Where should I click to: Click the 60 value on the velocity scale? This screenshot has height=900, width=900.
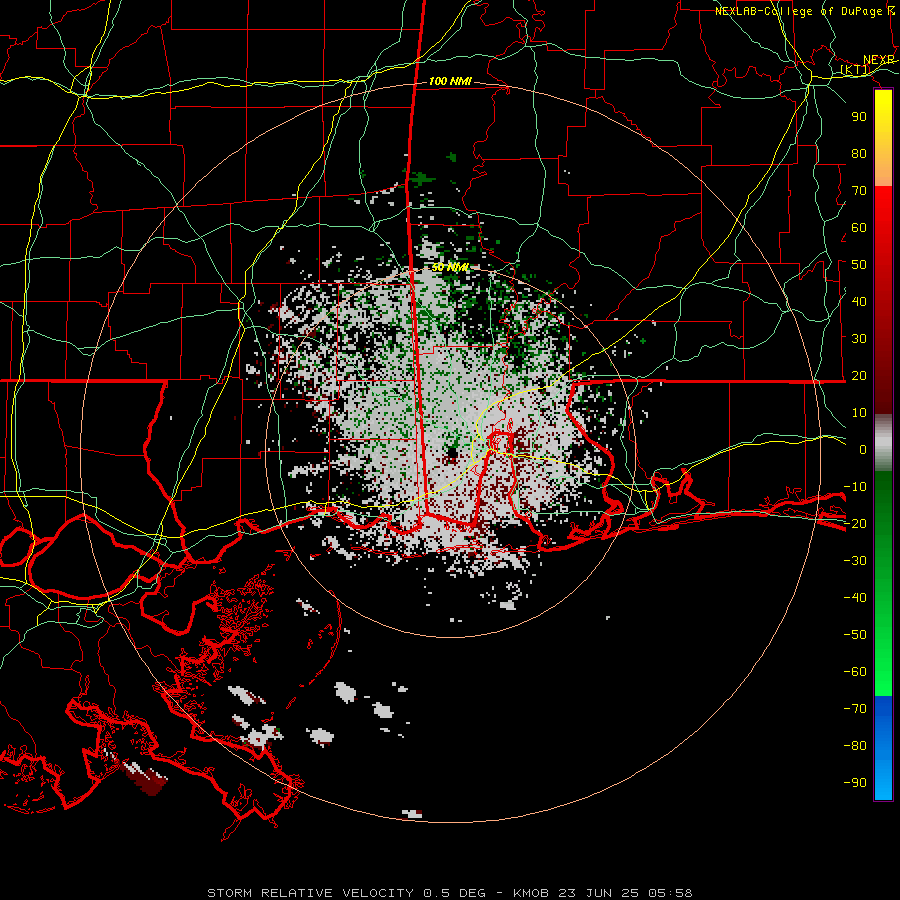tap(859, 227)
